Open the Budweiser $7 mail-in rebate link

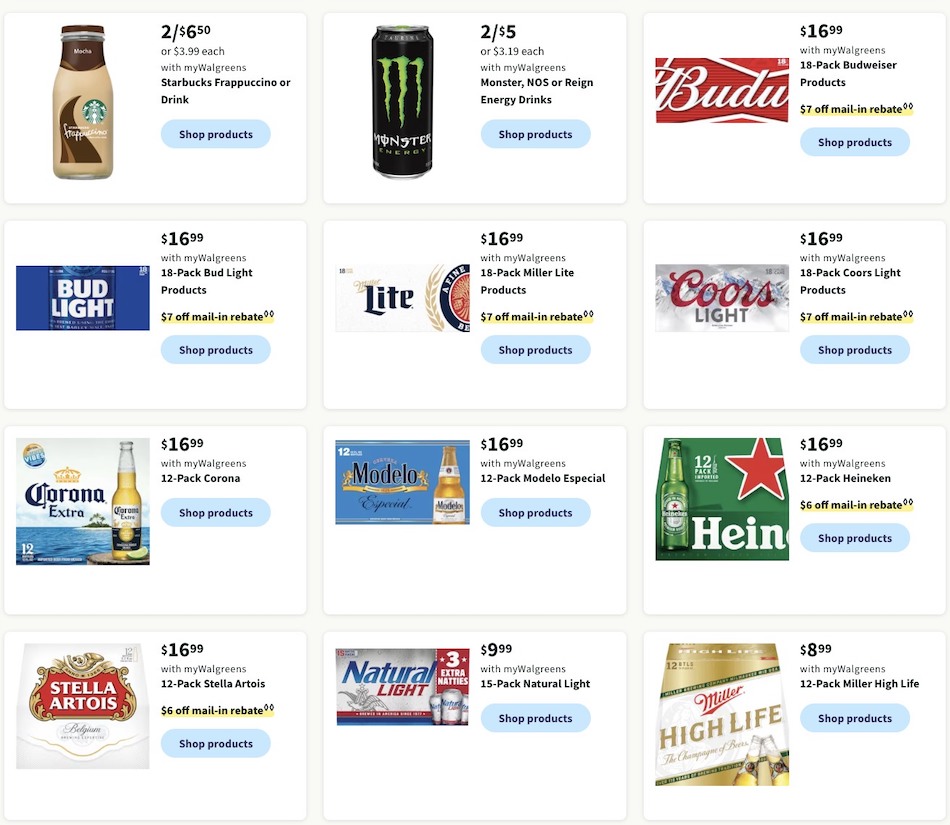(852, 108)
